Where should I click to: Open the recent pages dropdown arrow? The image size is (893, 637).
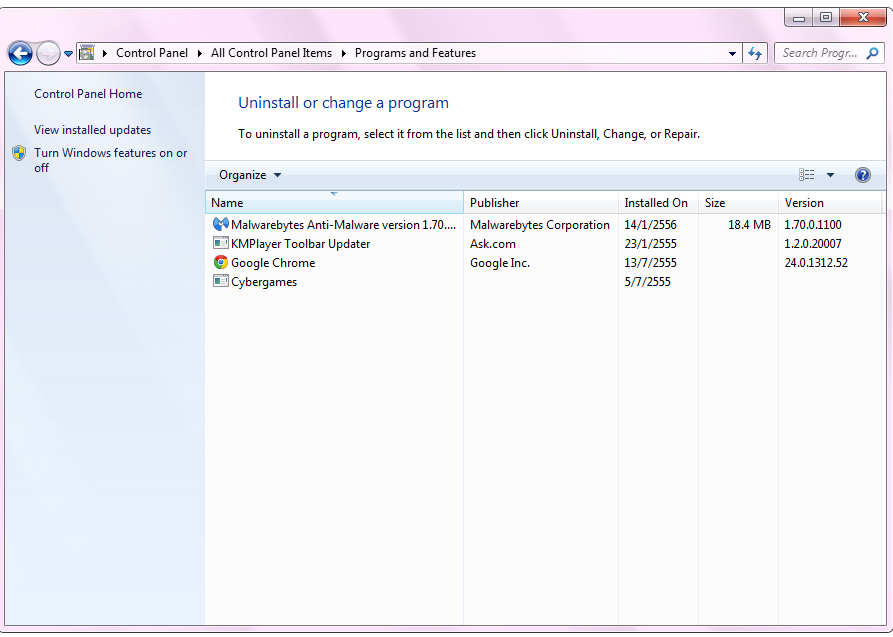click(x=68, y=54)
